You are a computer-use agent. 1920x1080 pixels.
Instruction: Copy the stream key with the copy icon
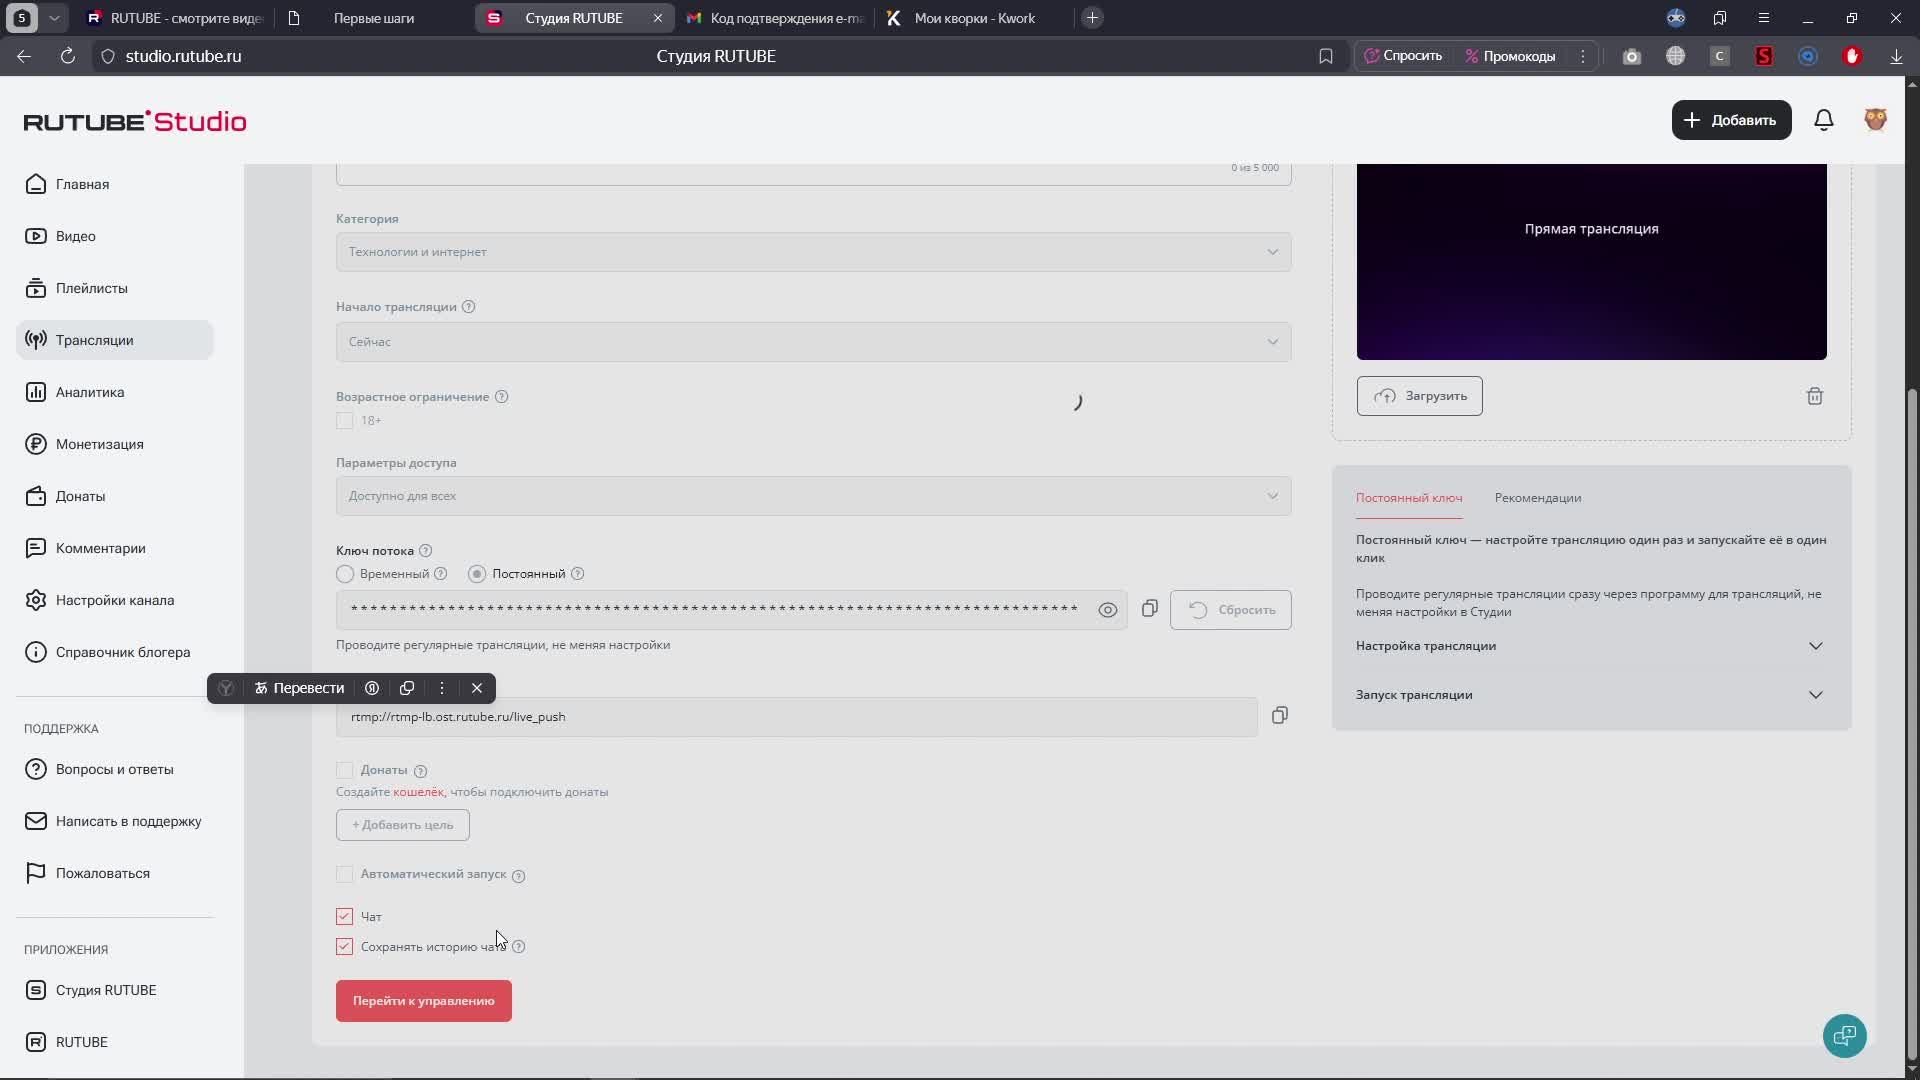pos(1149,608)
